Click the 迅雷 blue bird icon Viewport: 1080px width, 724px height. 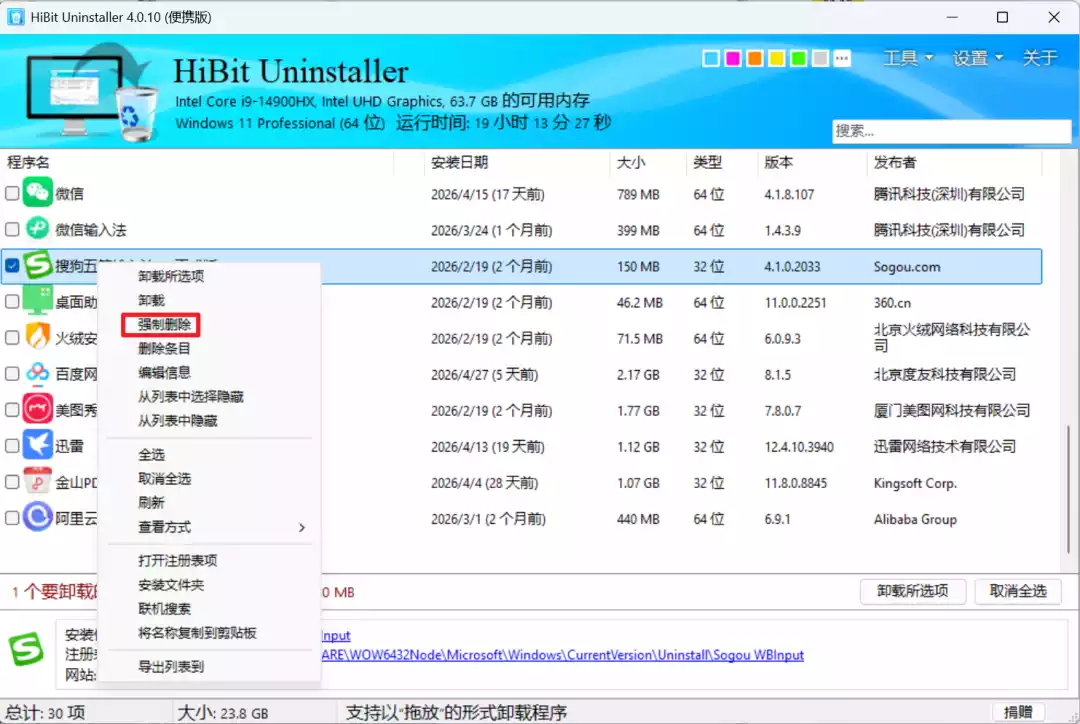(x=37, y=445)
